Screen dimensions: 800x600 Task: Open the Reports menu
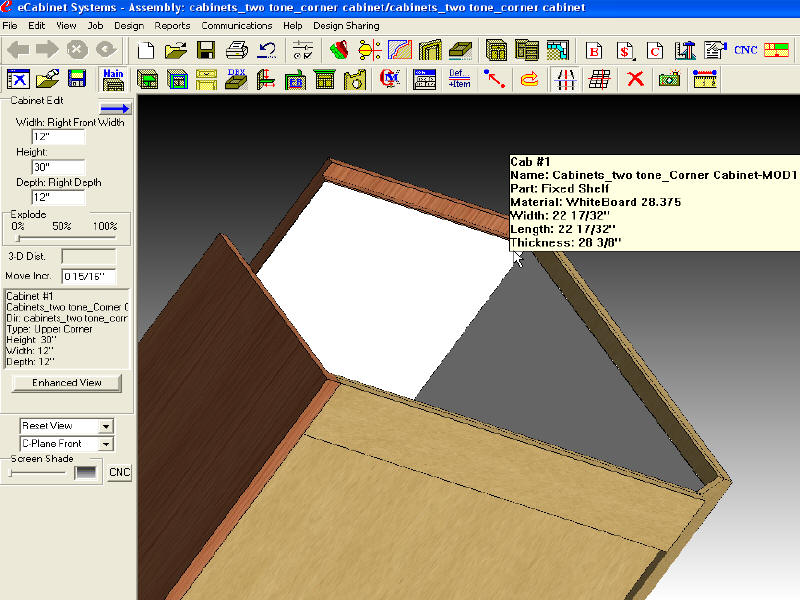click(x=172, y=26)
